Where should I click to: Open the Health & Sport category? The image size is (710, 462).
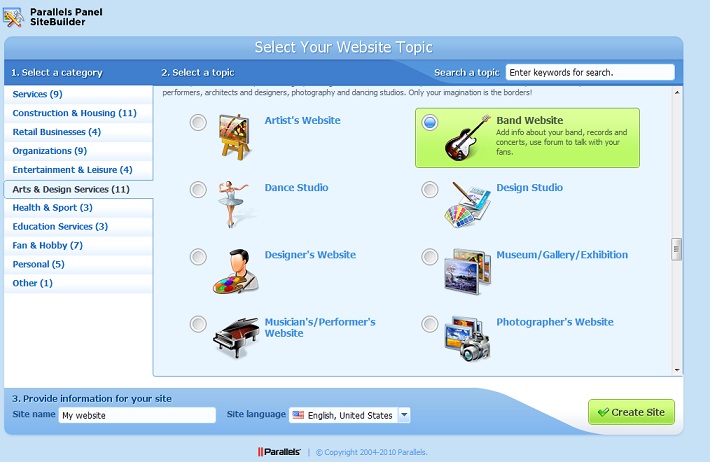52,208
